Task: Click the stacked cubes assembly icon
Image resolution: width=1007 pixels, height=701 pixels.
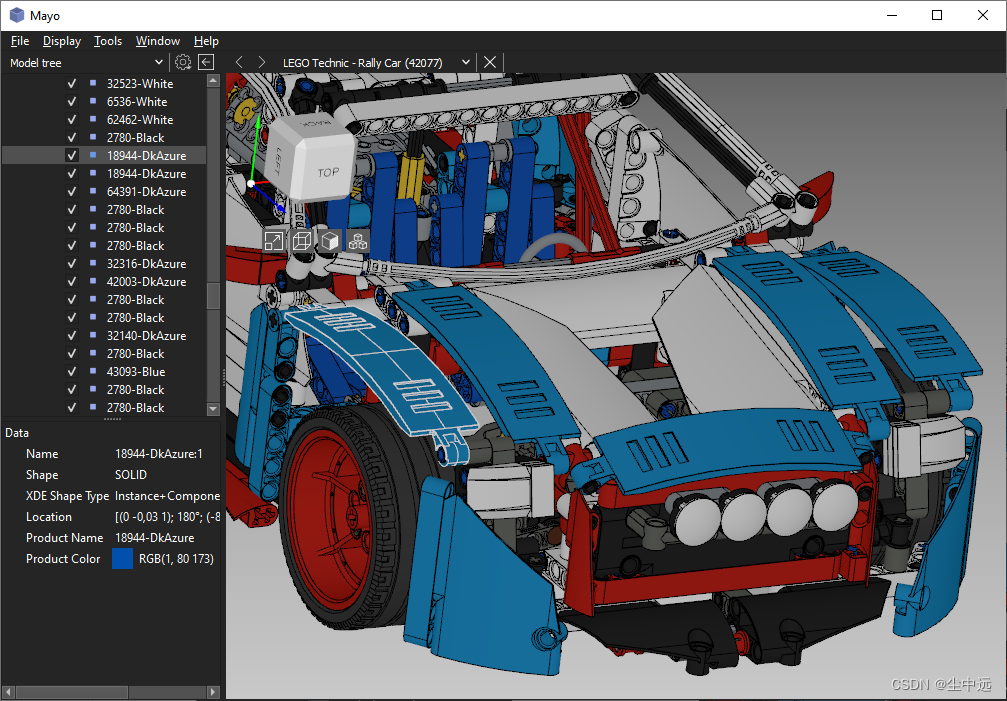Action: 358,241
